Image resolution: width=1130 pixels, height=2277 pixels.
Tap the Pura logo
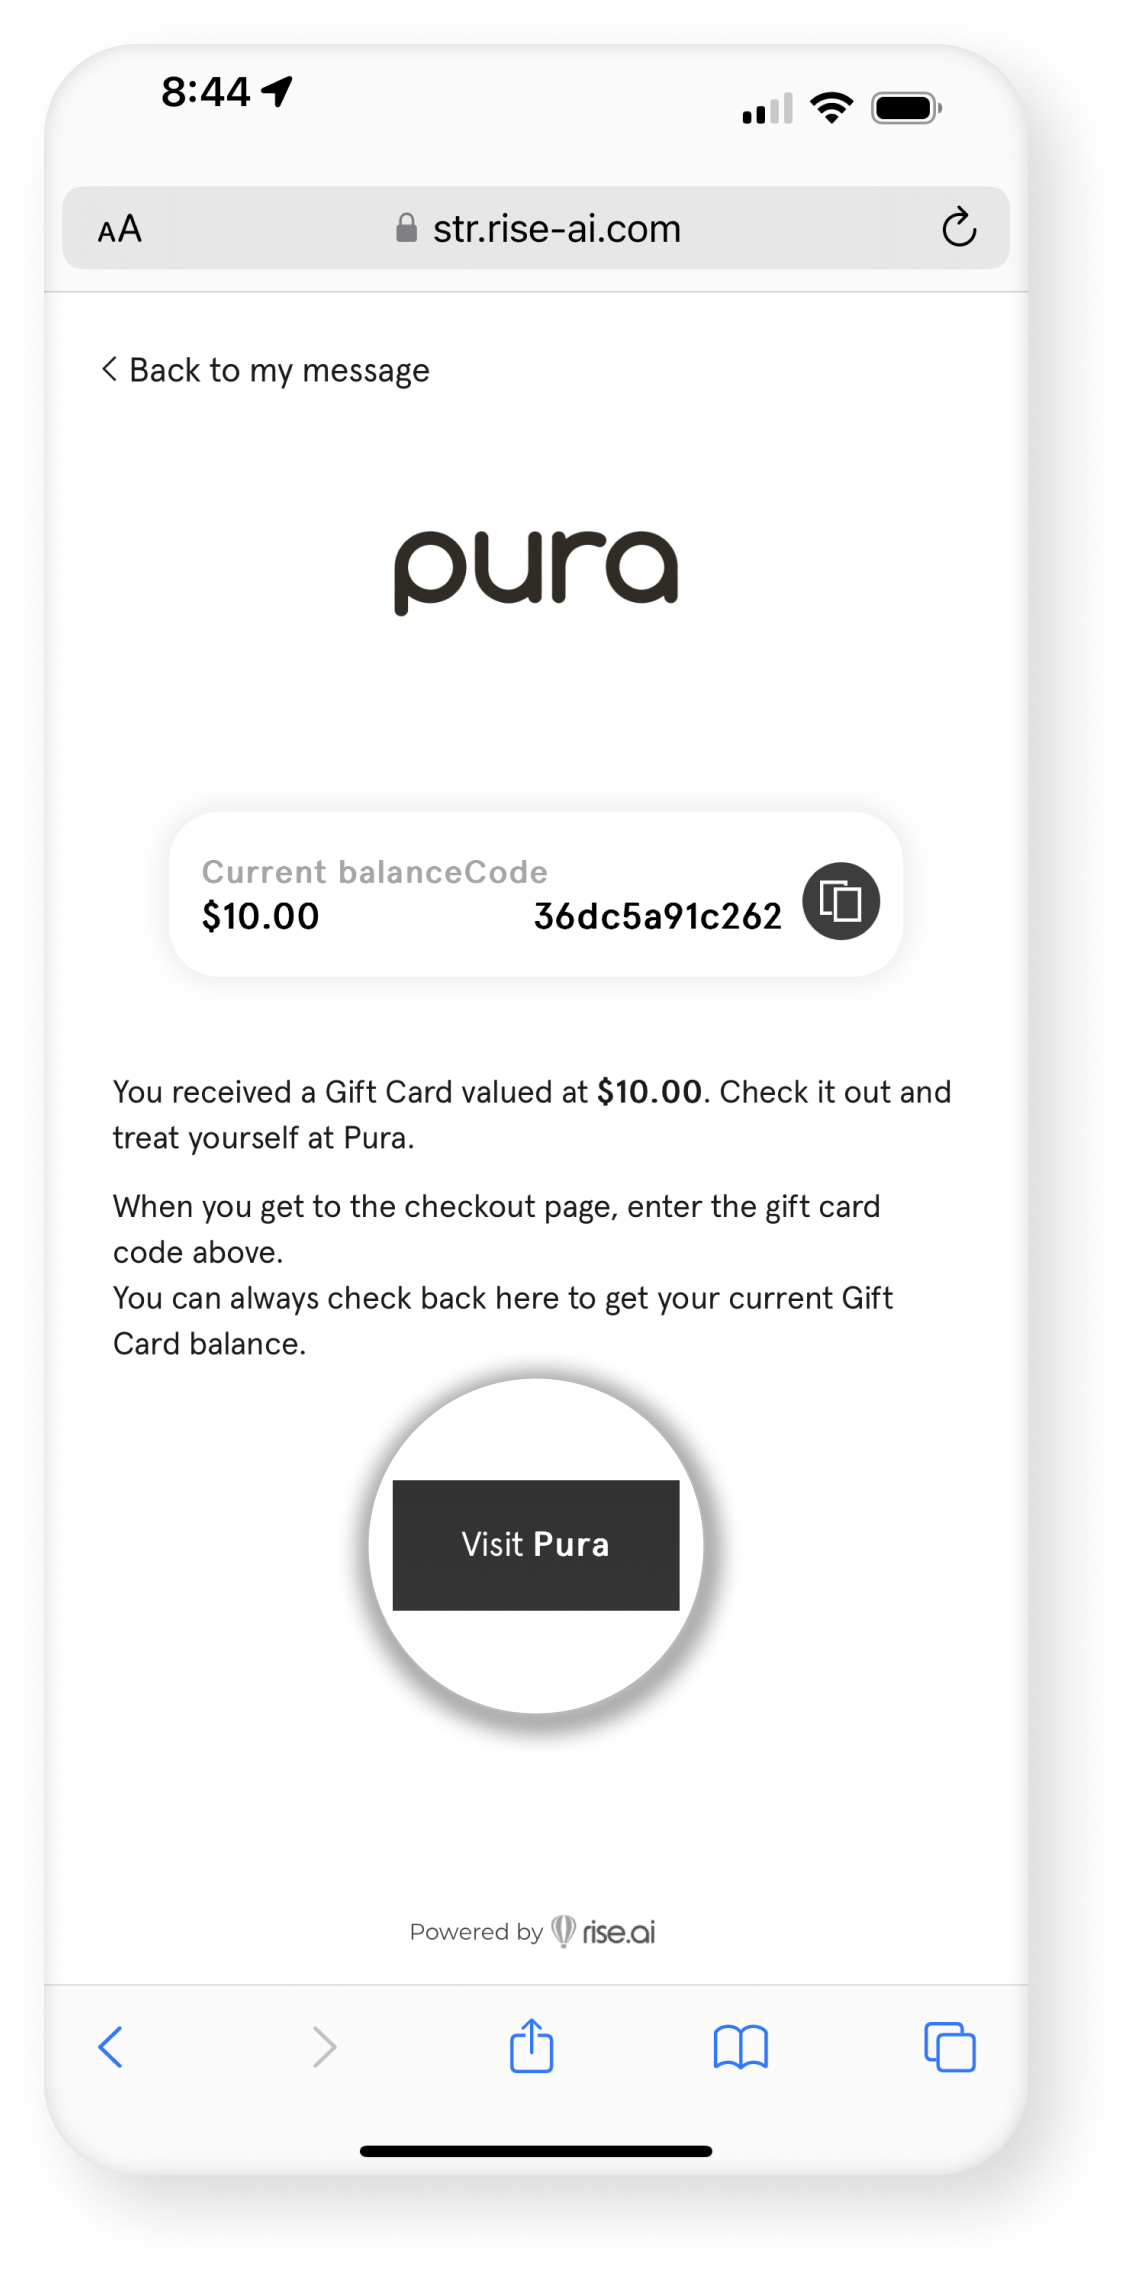tap(535, 572)
